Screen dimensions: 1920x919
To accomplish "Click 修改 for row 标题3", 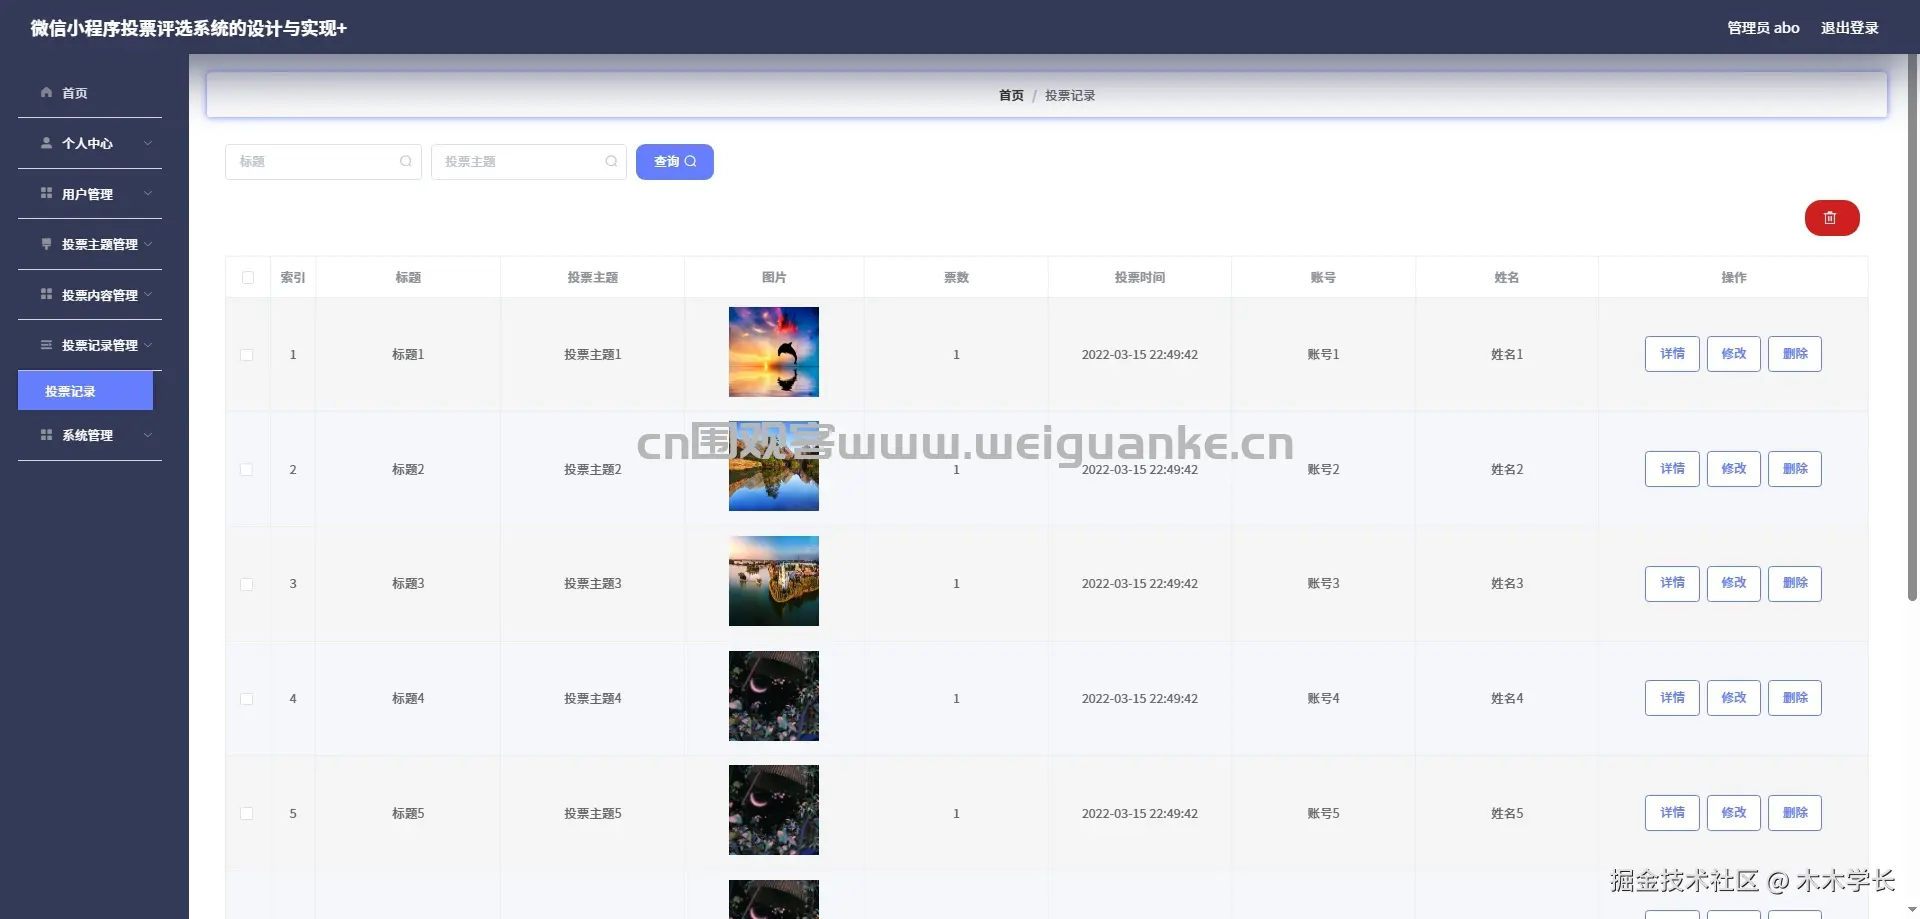I will (1734, 583).
